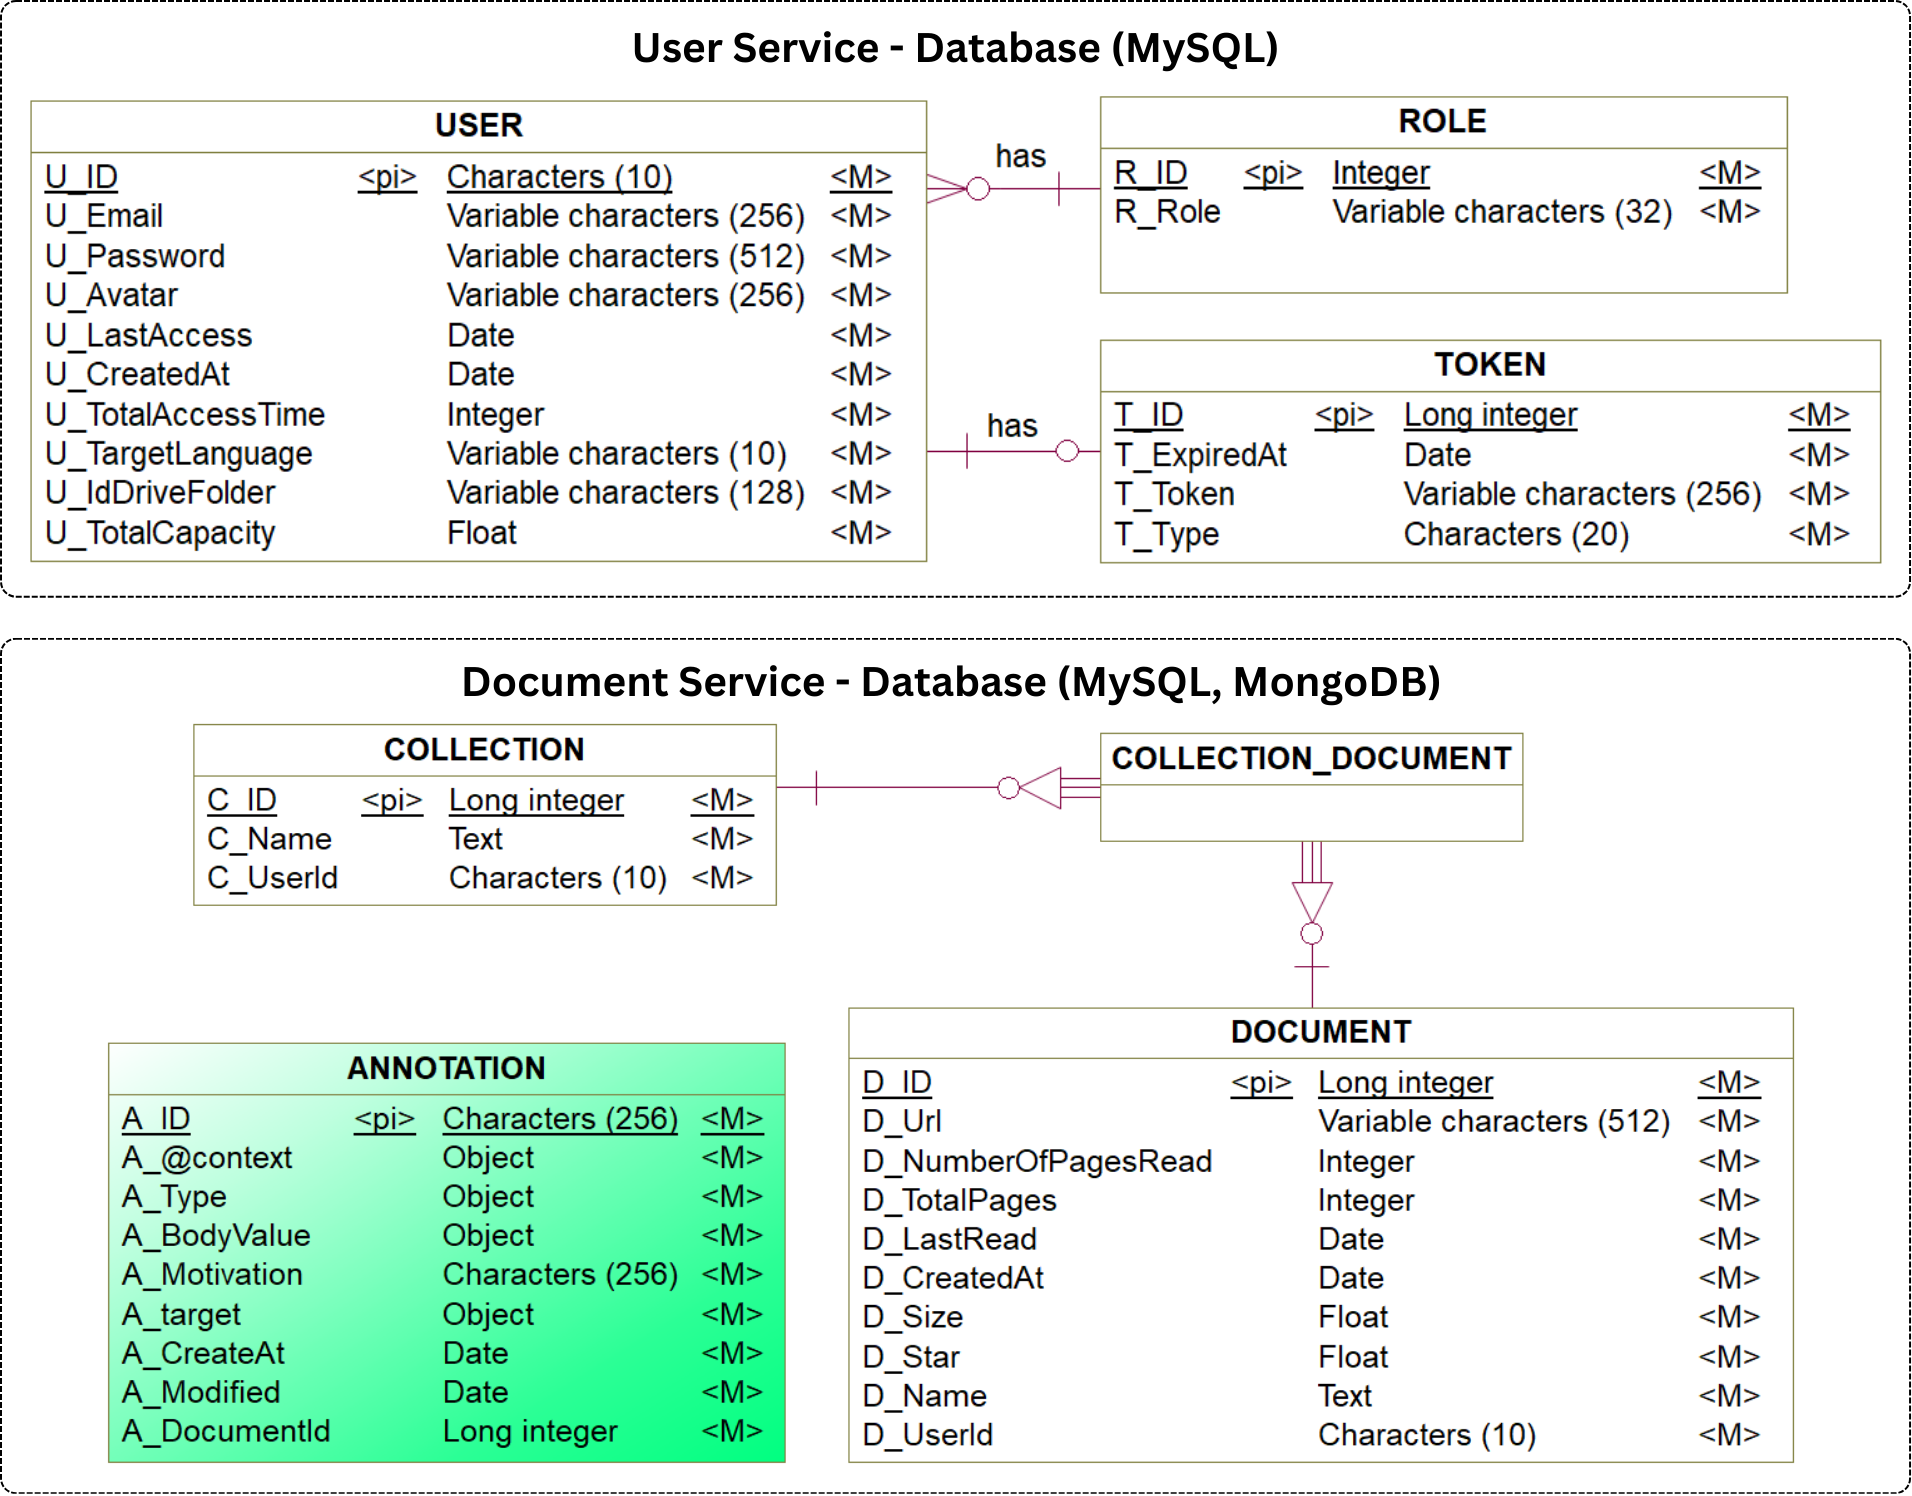The image size is (1912, 1496).
Task: Click the A_@context attribute
Action: tap(206, 1158)
